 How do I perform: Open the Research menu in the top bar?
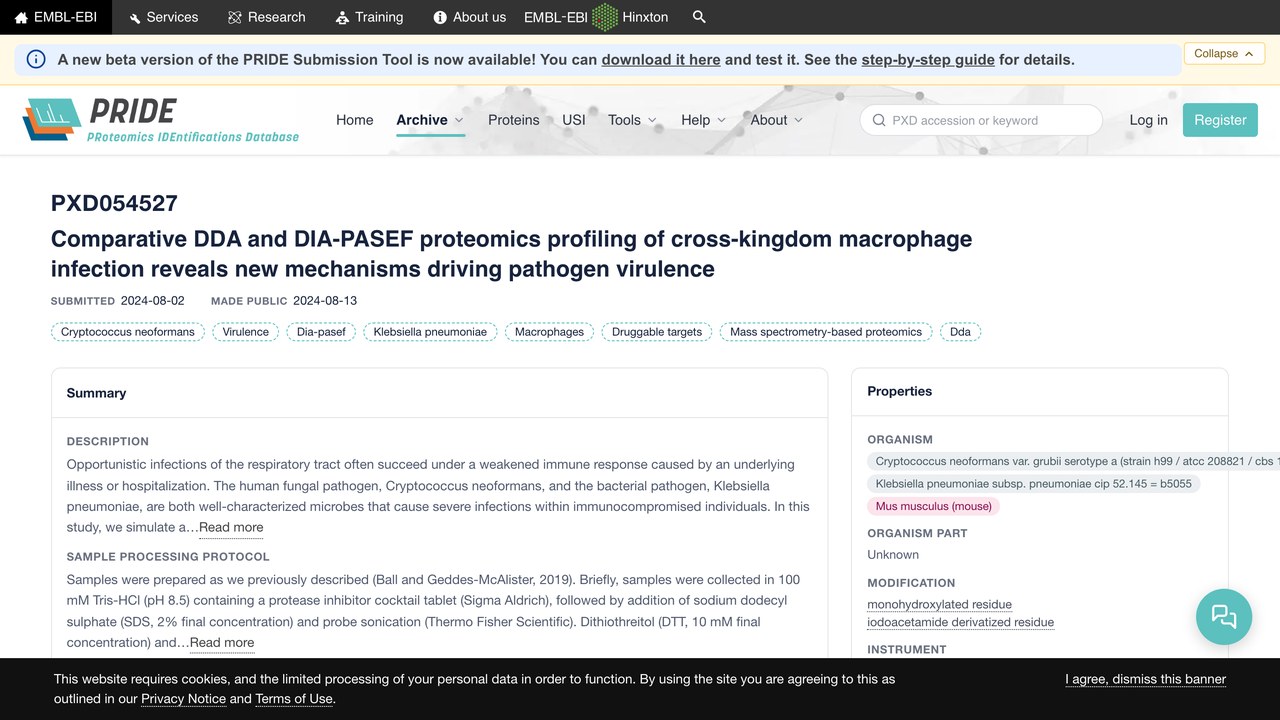click(x=267, y=17)
